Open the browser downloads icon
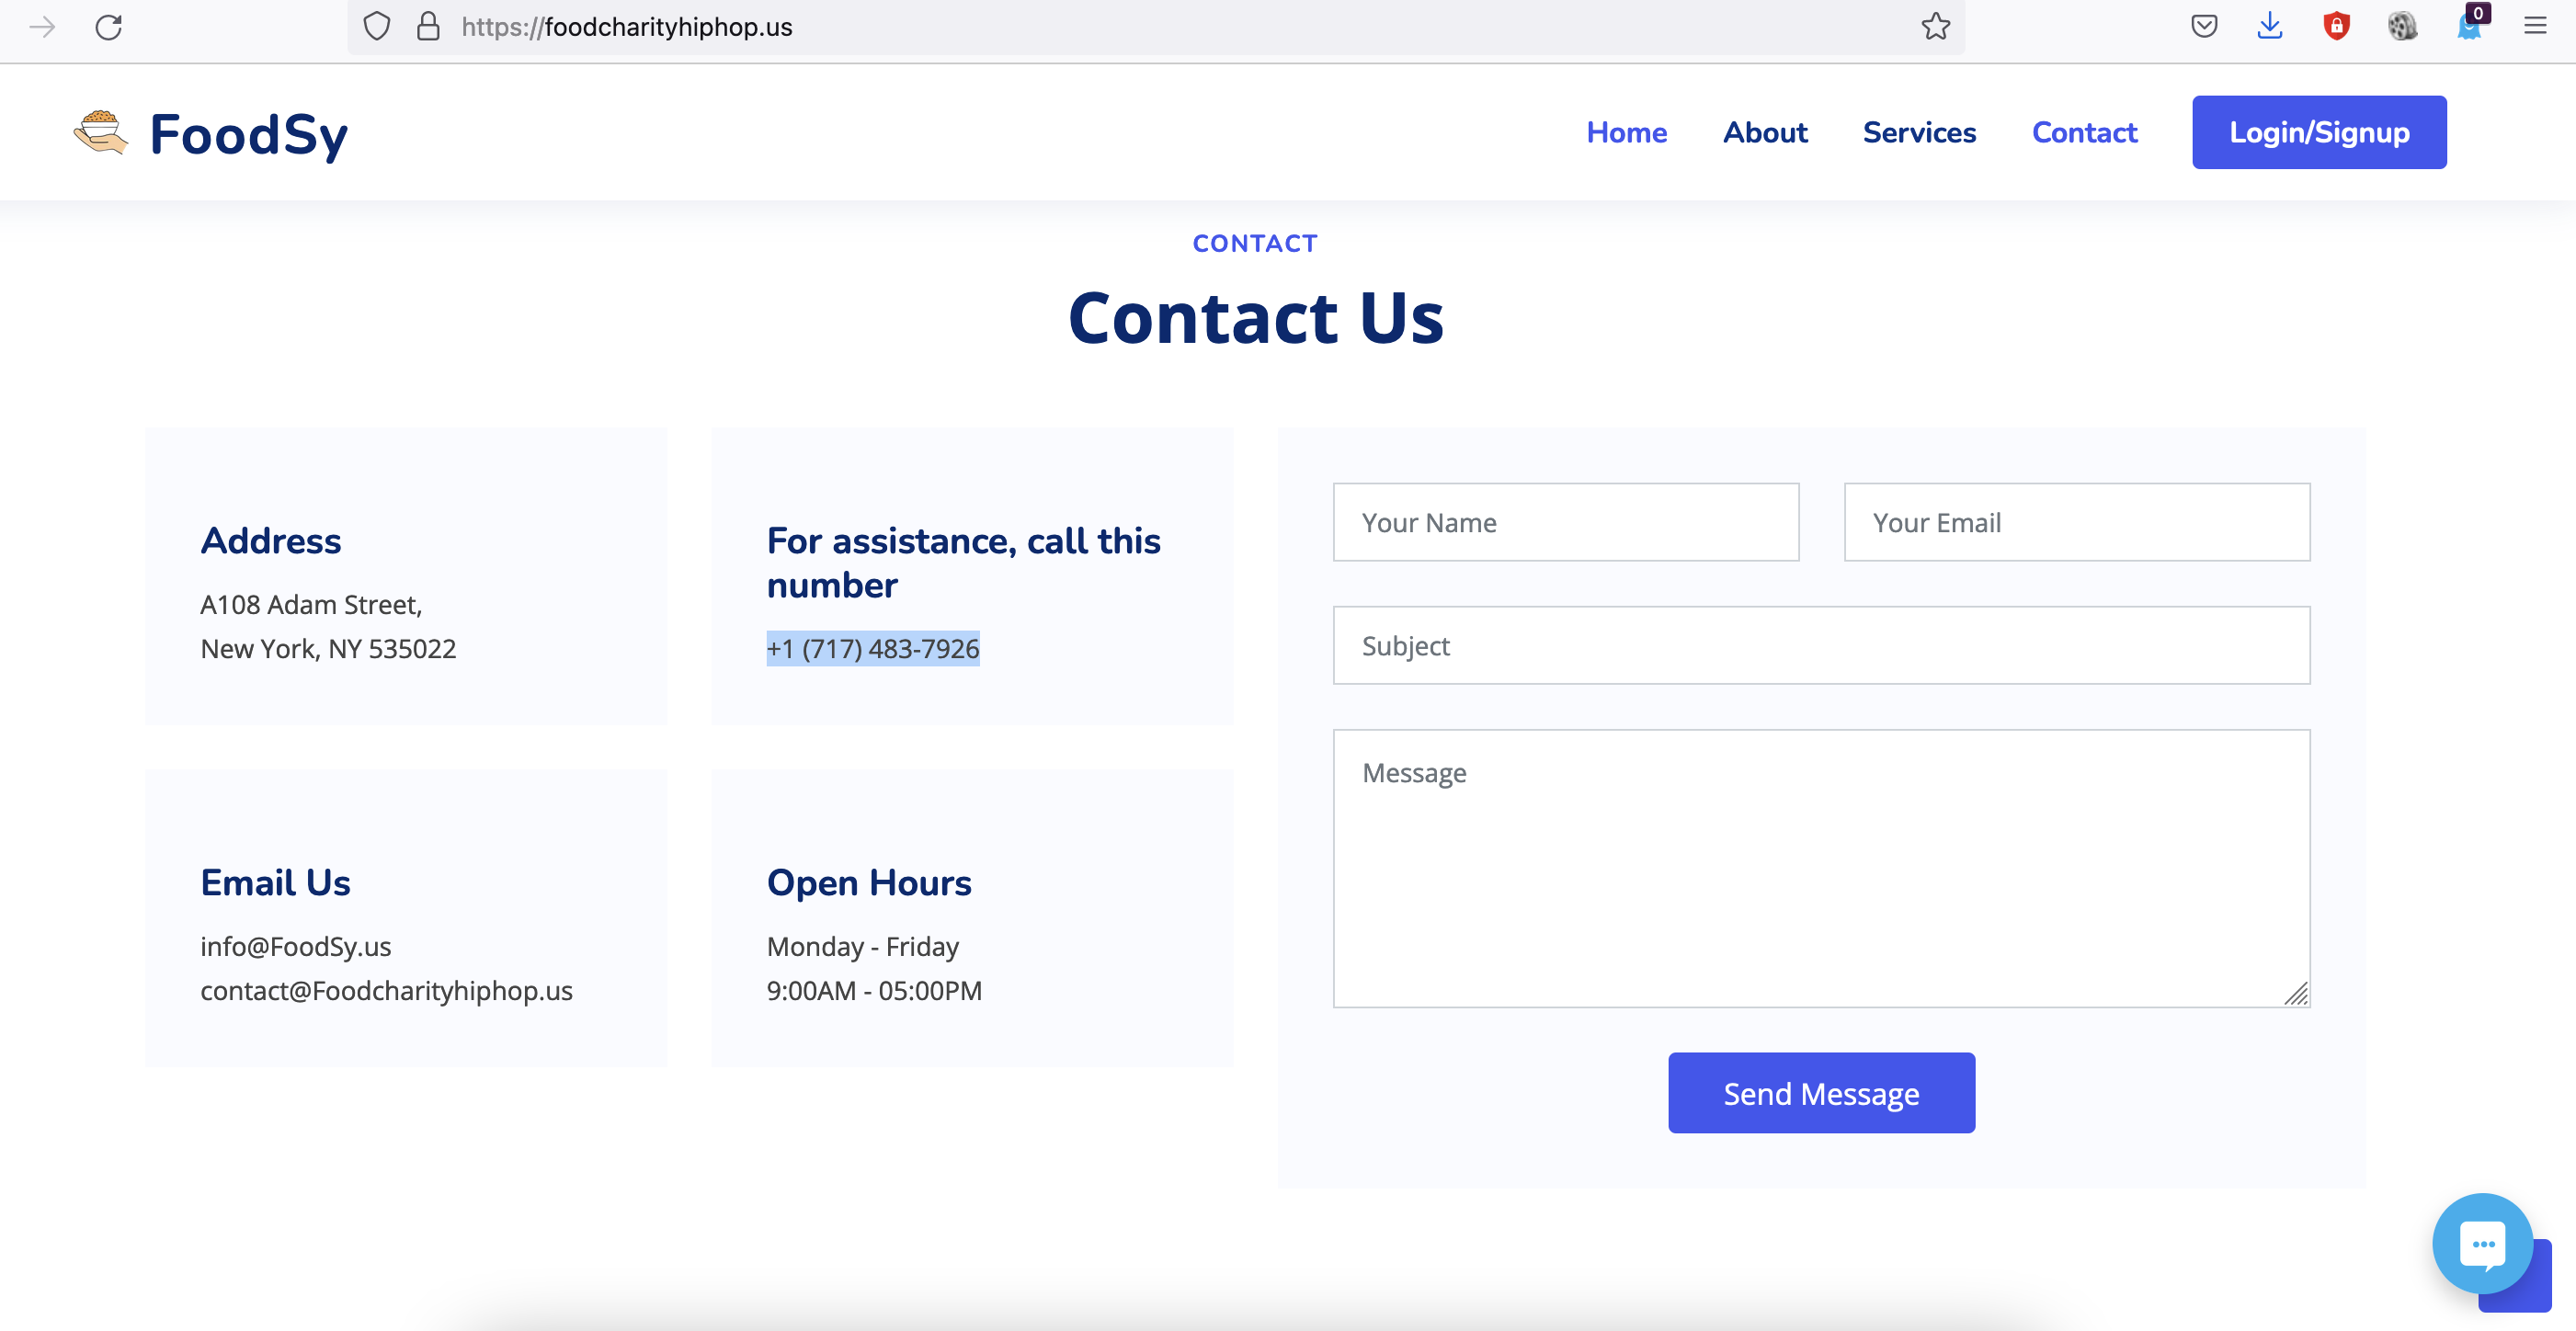2576x1331 pixels. click(2270, 27)
